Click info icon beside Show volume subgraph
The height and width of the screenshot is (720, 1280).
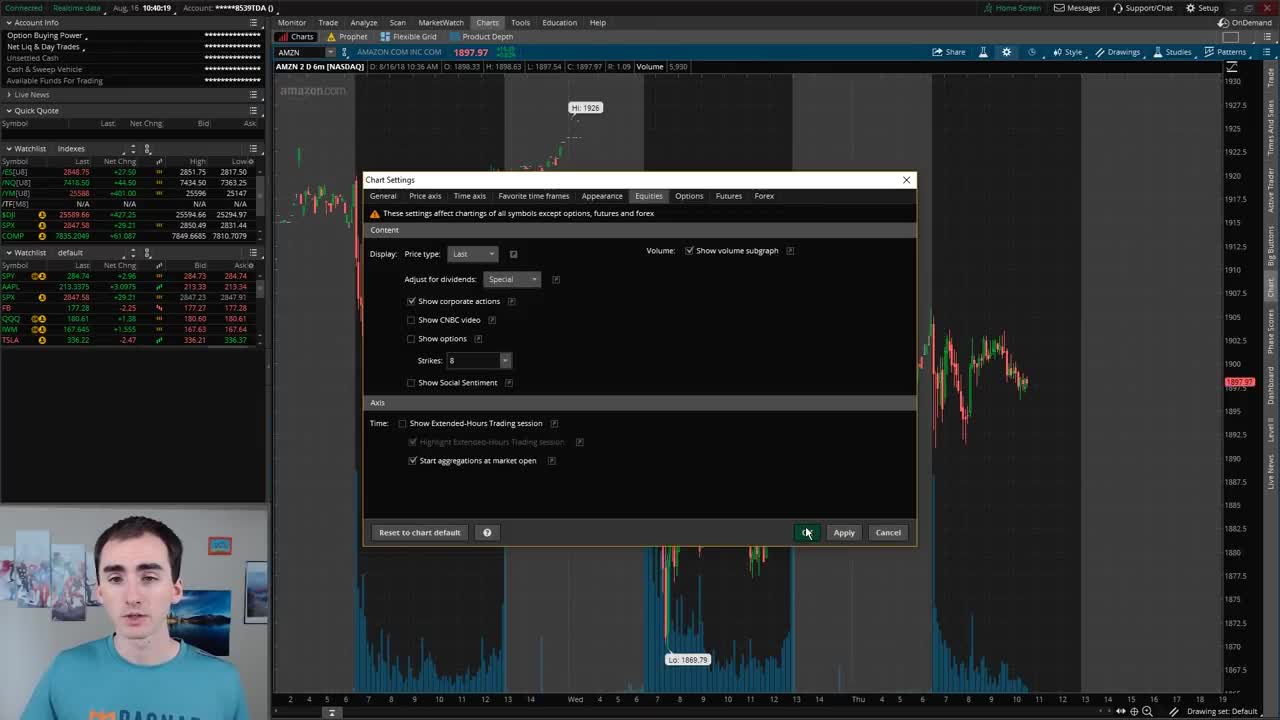tap(789, 251)
